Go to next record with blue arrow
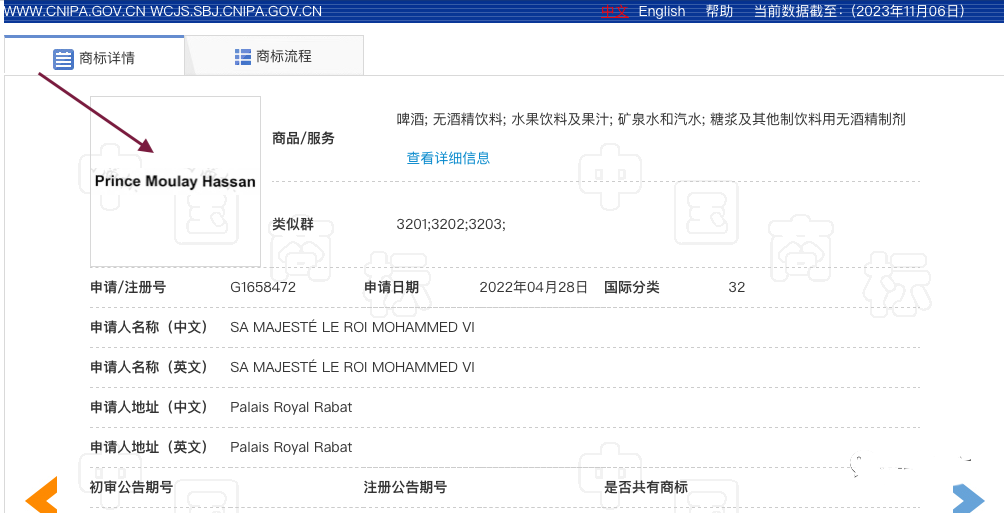Image resolution: width=1004 pixels, height=513 pixels. click(x=969, y=499)
